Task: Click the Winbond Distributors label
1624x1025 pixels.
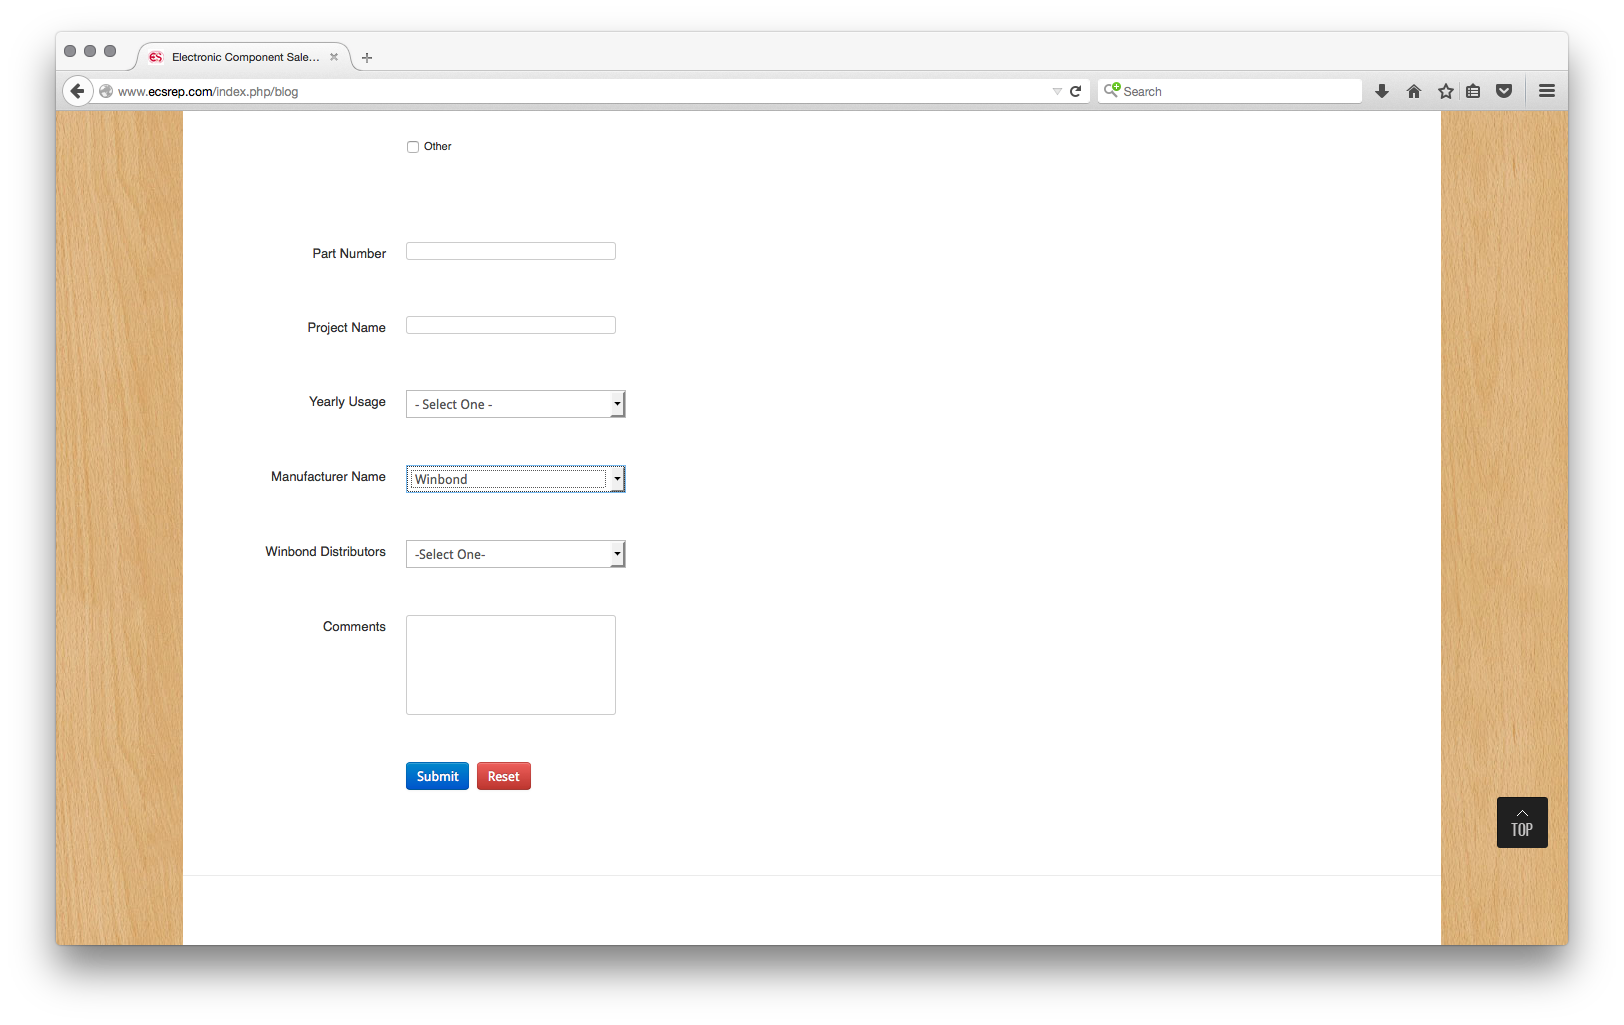Action: (325, 552)
